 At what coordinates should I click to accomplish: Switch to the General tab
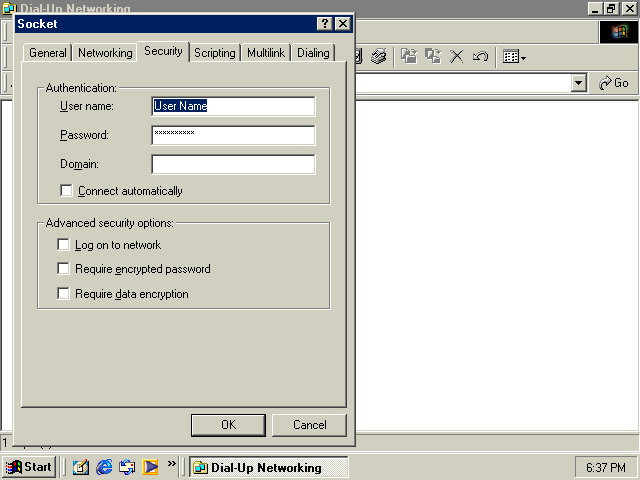coord(47,53)
